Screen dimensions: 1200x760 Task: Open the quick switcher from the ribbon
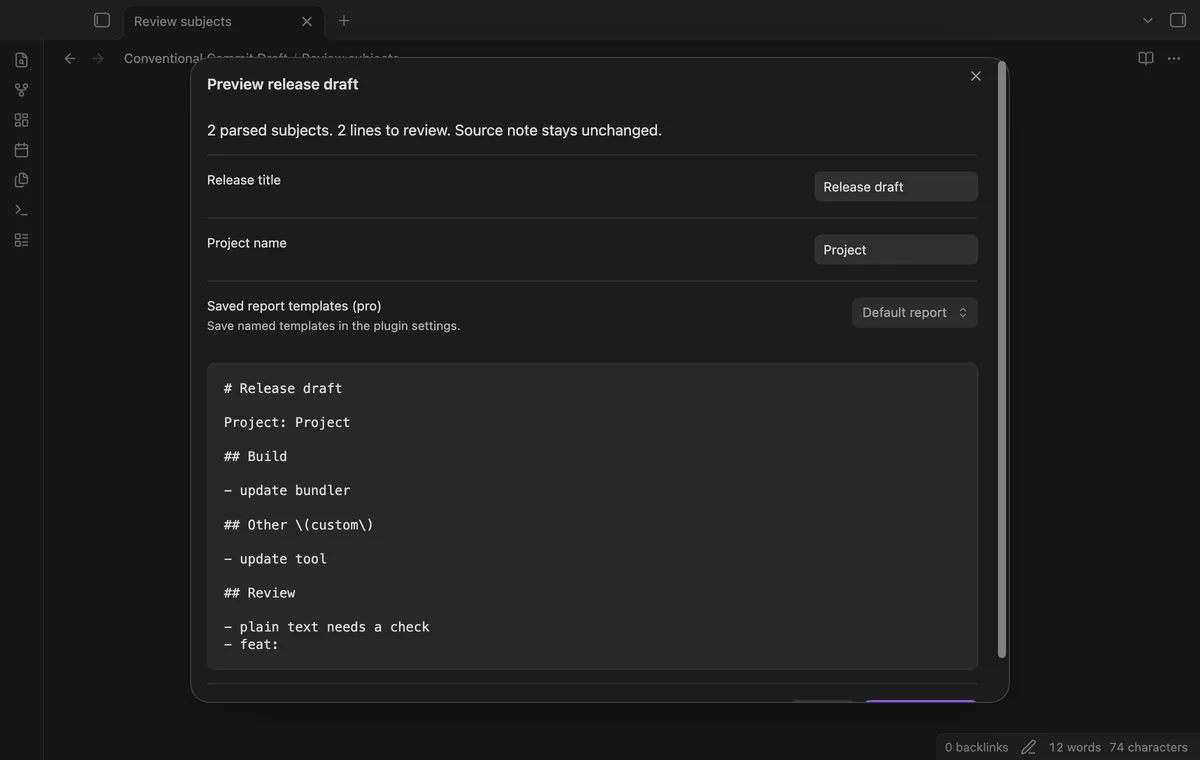tap(21, 60)
